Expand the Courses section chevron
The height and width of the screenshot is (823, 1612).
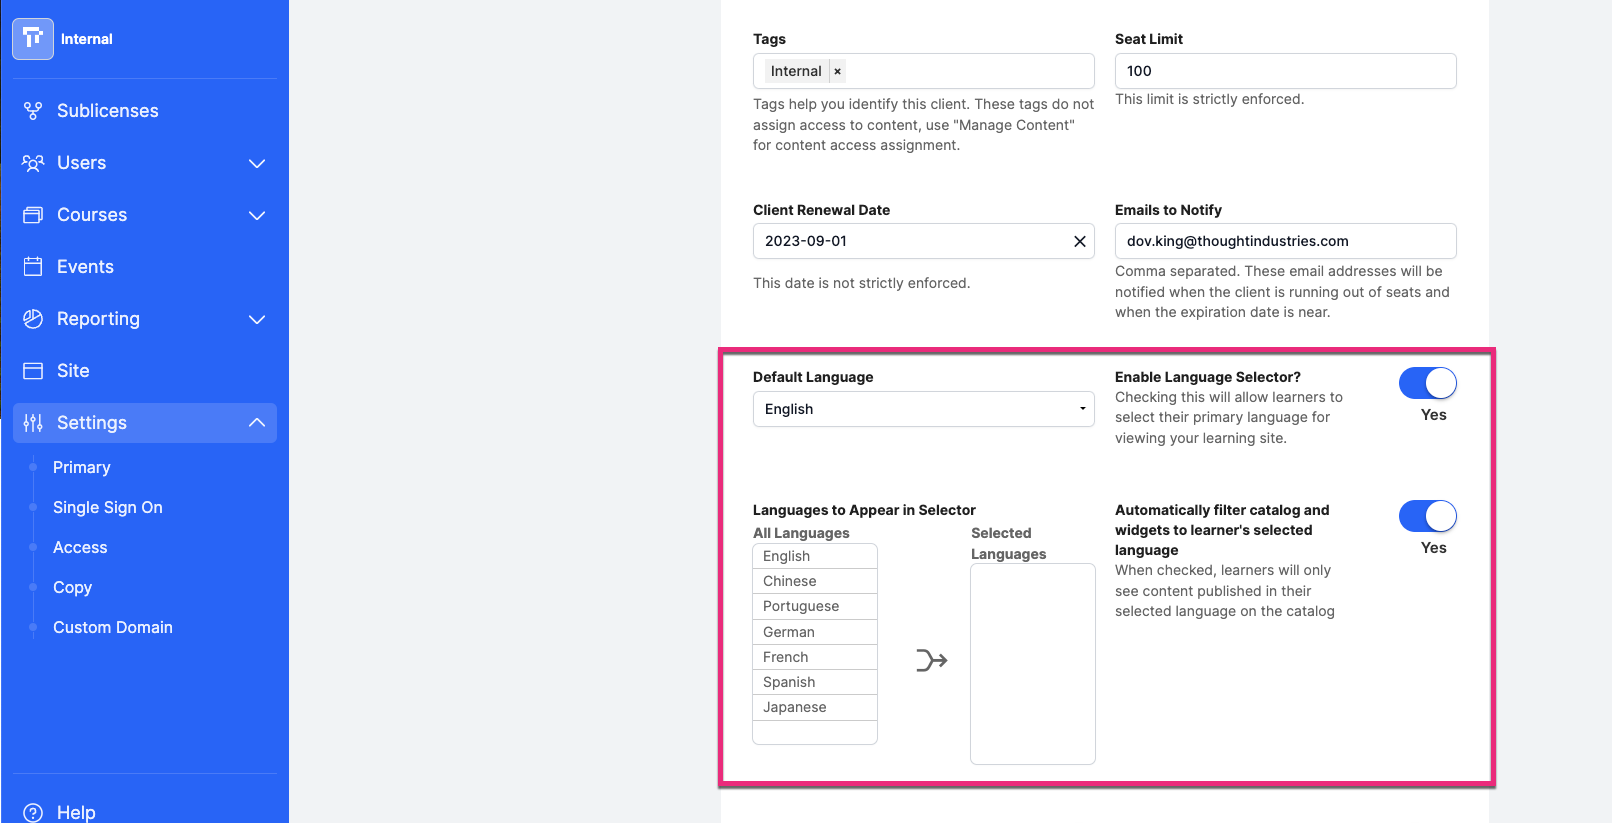coord(257,215)
